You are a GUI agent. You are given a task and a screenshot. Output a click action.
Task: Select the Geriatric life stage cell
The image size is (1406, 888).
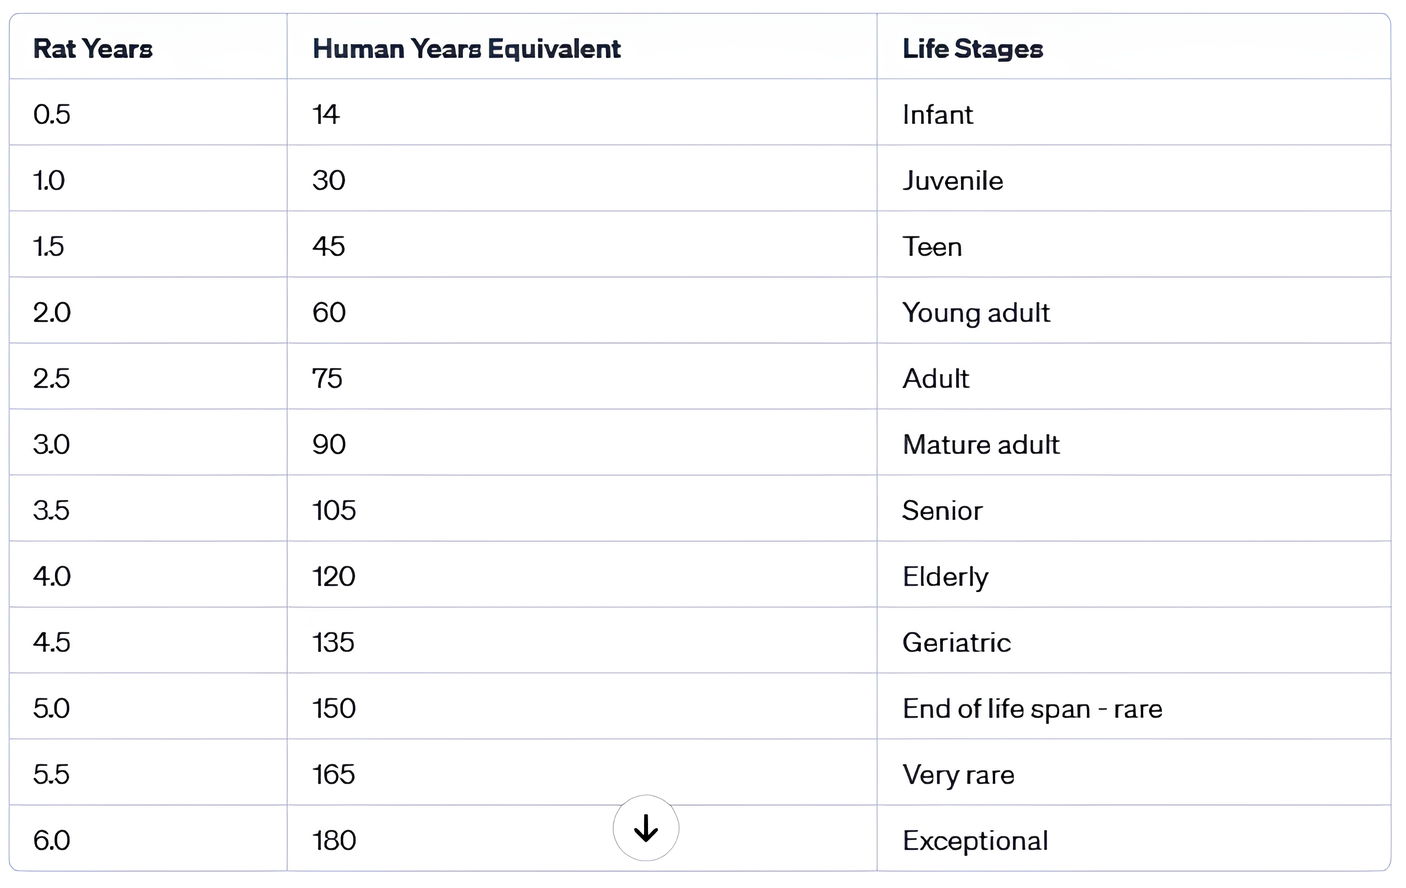click(956, 642)
